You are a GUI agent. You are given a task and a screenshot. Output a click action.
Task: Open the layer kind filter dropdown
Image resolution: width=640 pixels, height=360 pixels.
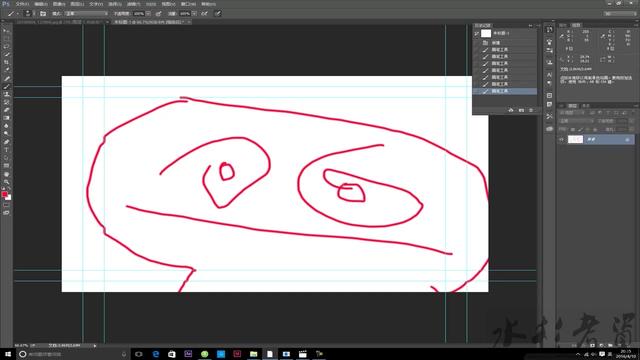coord(571,113)
